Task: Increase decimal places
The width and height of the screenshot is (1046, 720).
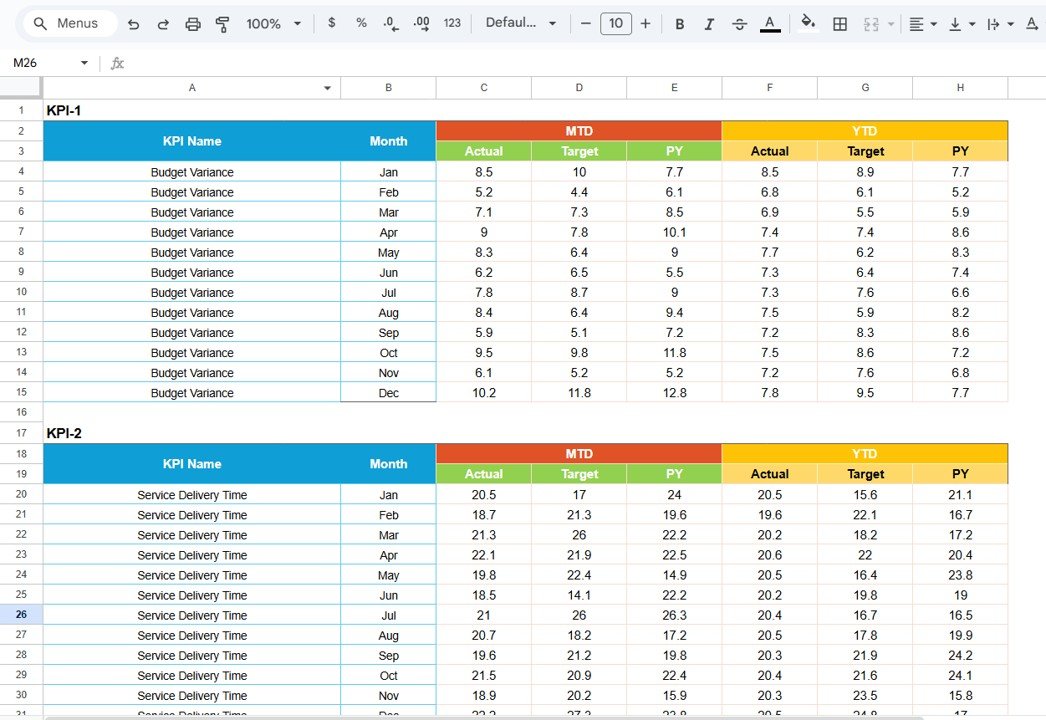Action: (420, 23)
